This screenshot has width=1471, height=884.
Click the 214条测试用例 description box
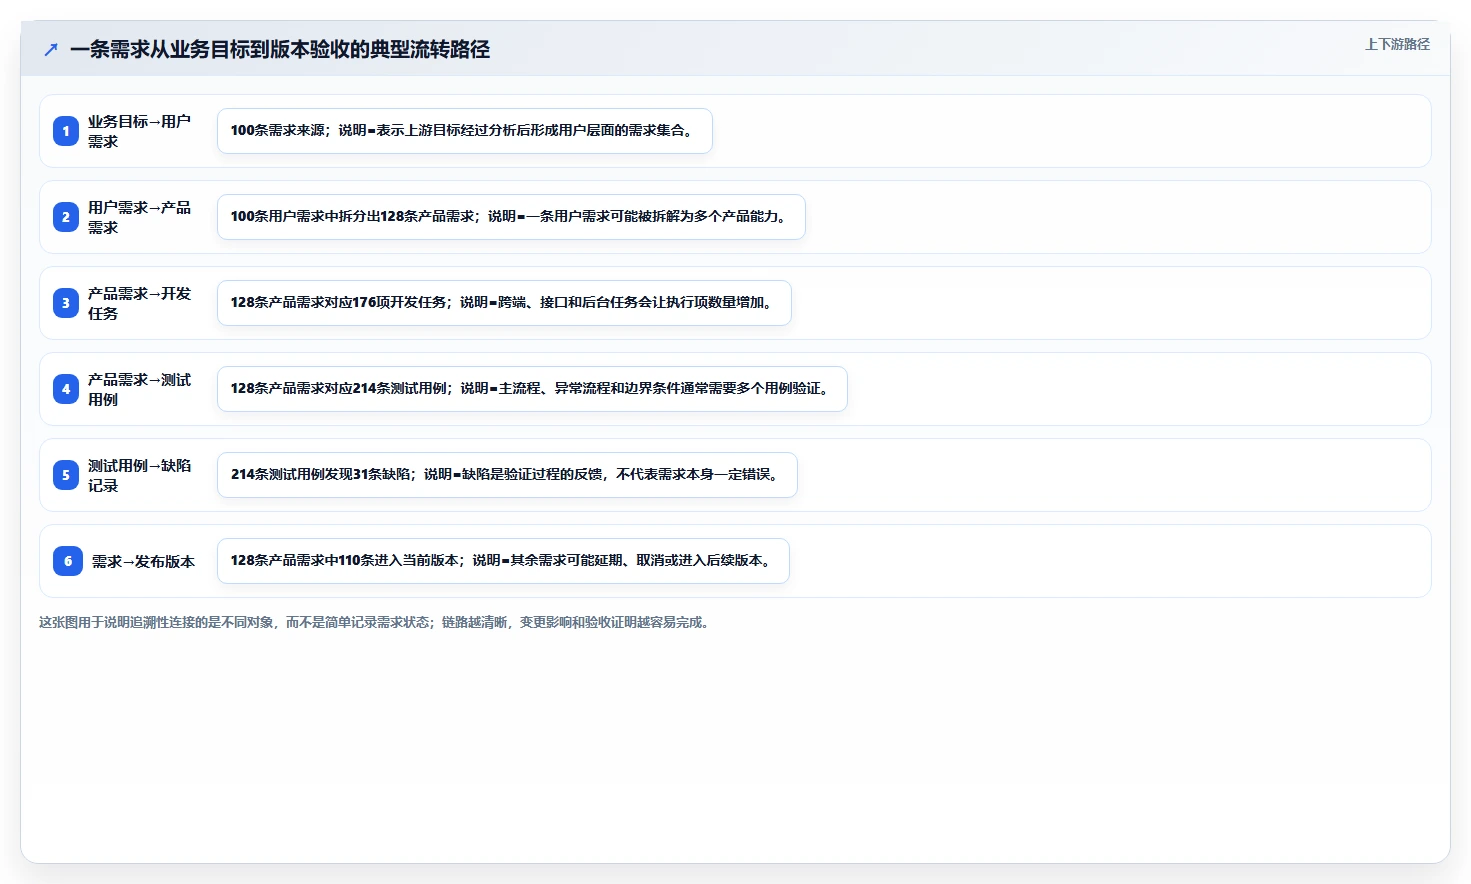pyautogui.click(x=532, y=389)
